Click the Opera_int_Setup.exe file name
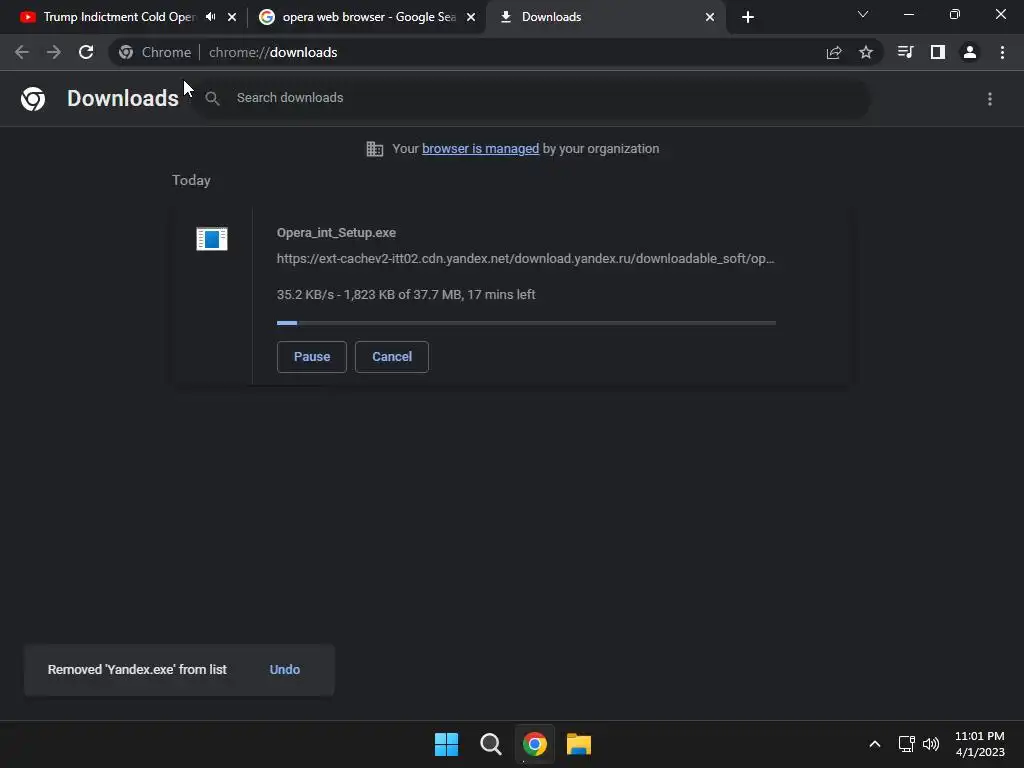1024x768 pixels. point(336,233)
